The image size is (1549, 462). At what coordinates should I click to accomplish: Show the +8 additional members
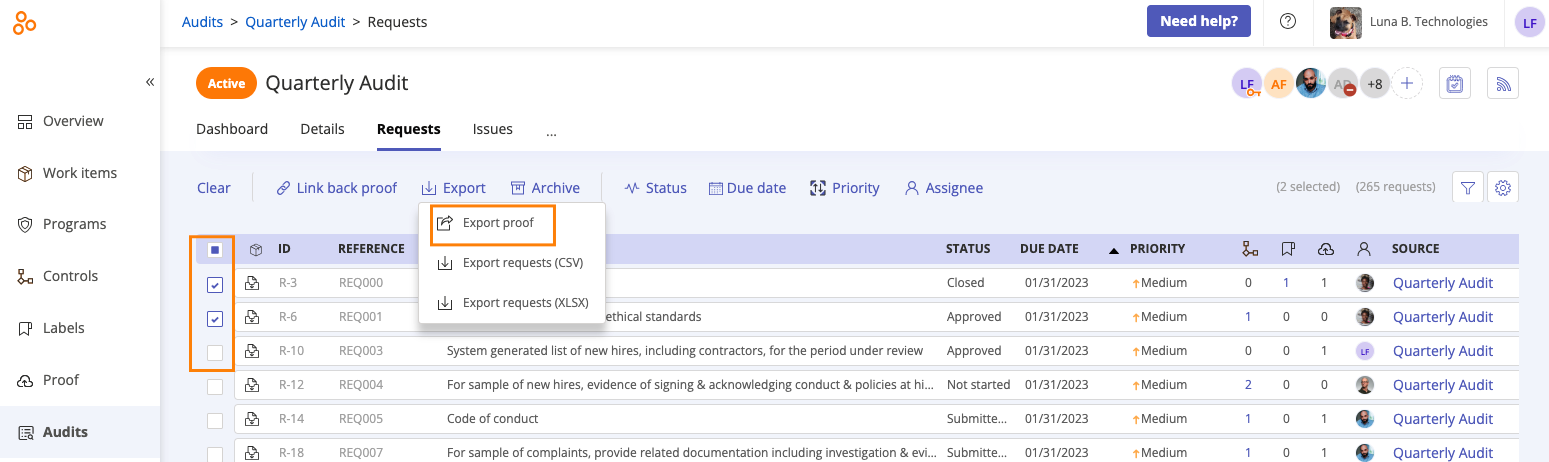click(x=1375, y=84)
